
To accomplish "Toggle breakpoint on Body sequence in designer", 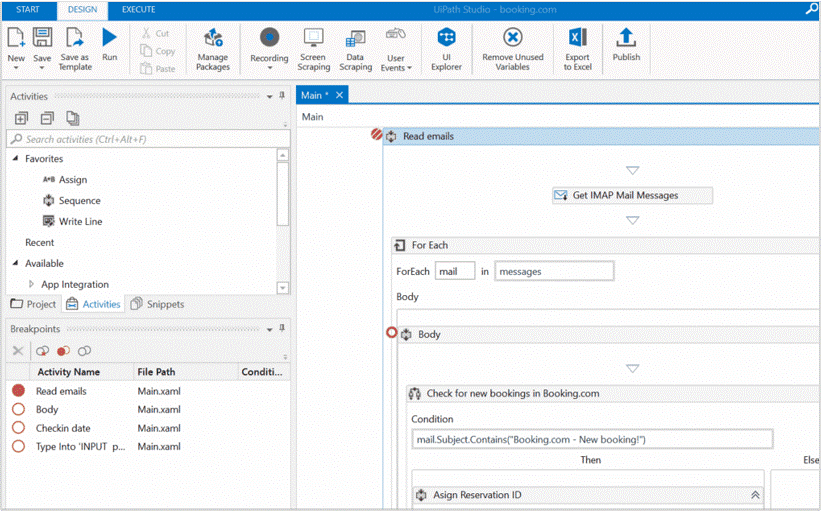I will point(392,334).
